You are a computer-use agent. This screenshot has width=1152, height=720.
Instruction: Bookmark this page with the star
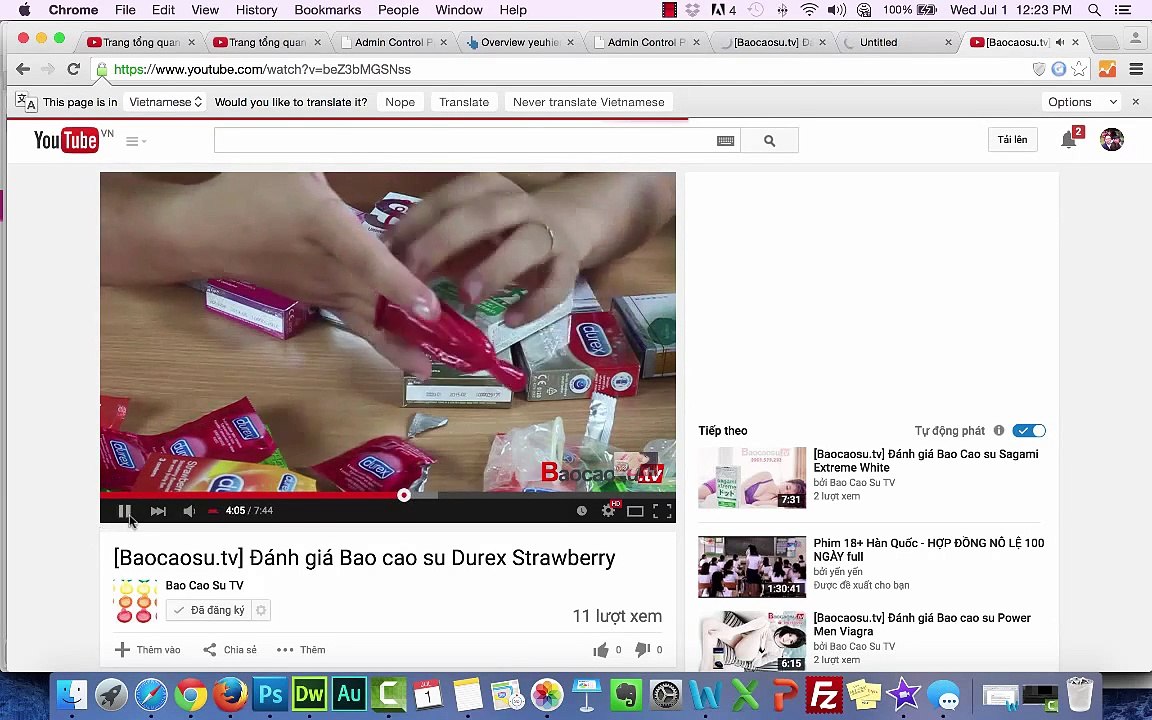pos(1079,69)
